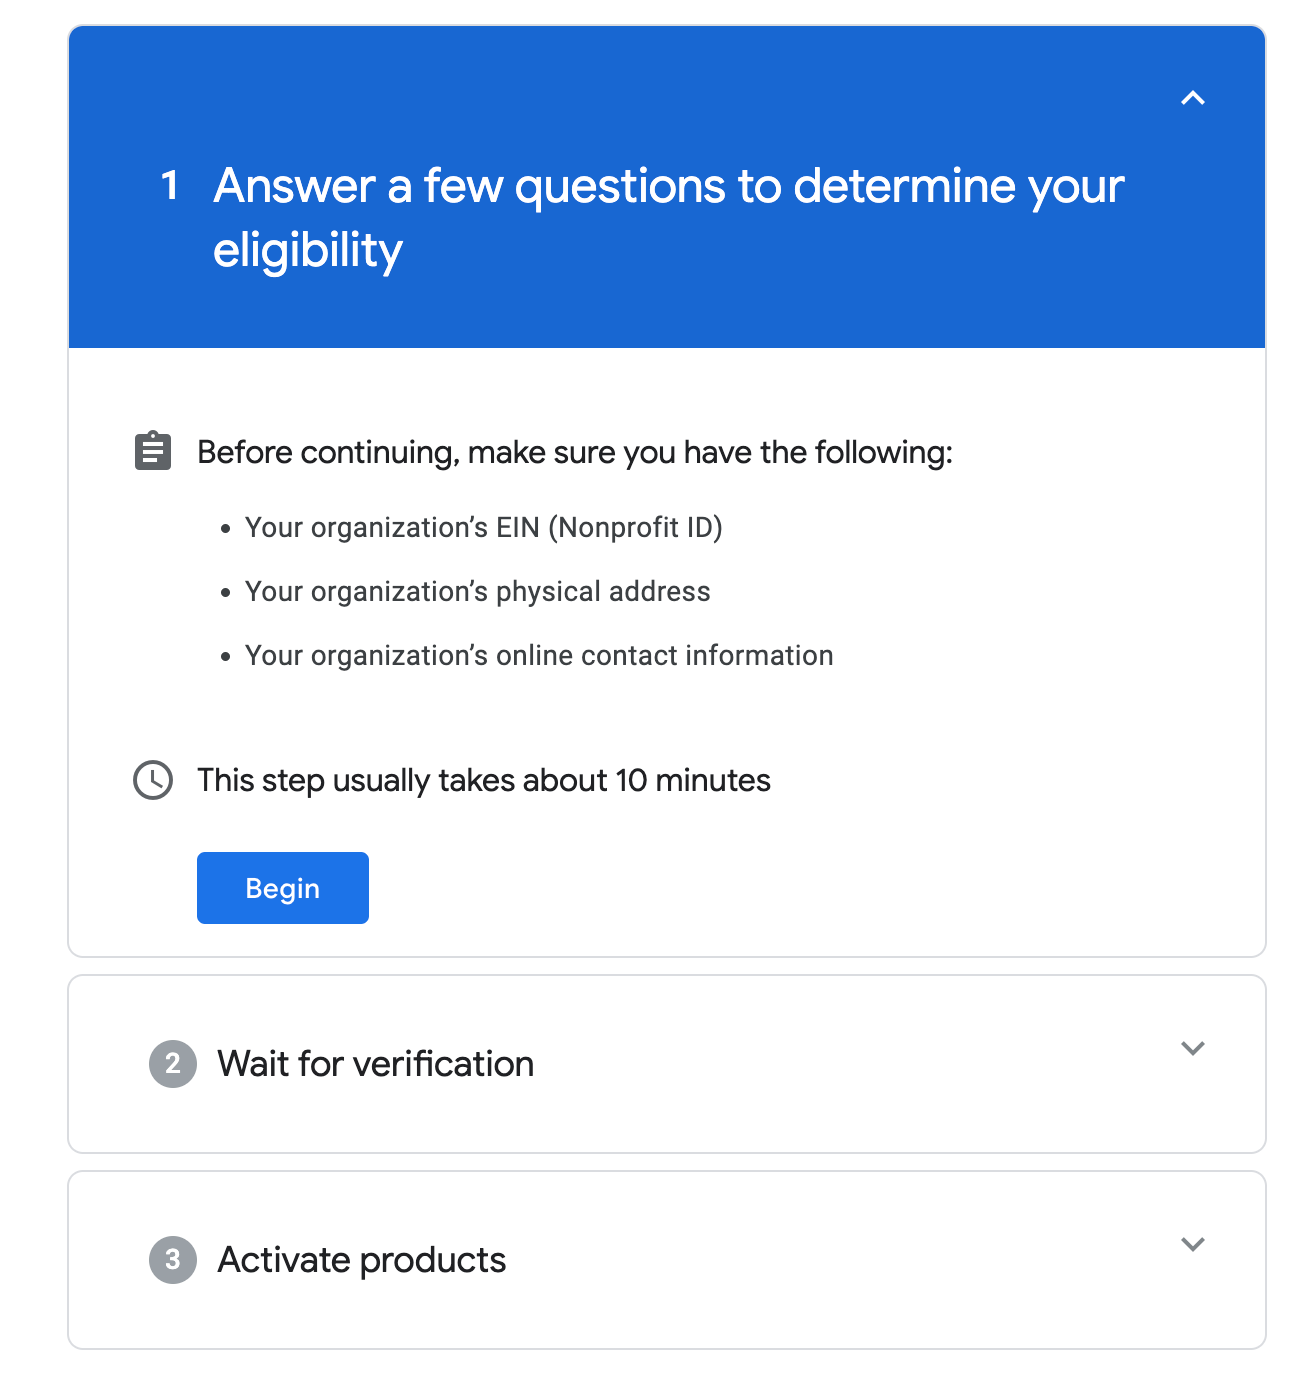
Task: Collapse the eligibility questions section
Action: (x=1192, y=98)
